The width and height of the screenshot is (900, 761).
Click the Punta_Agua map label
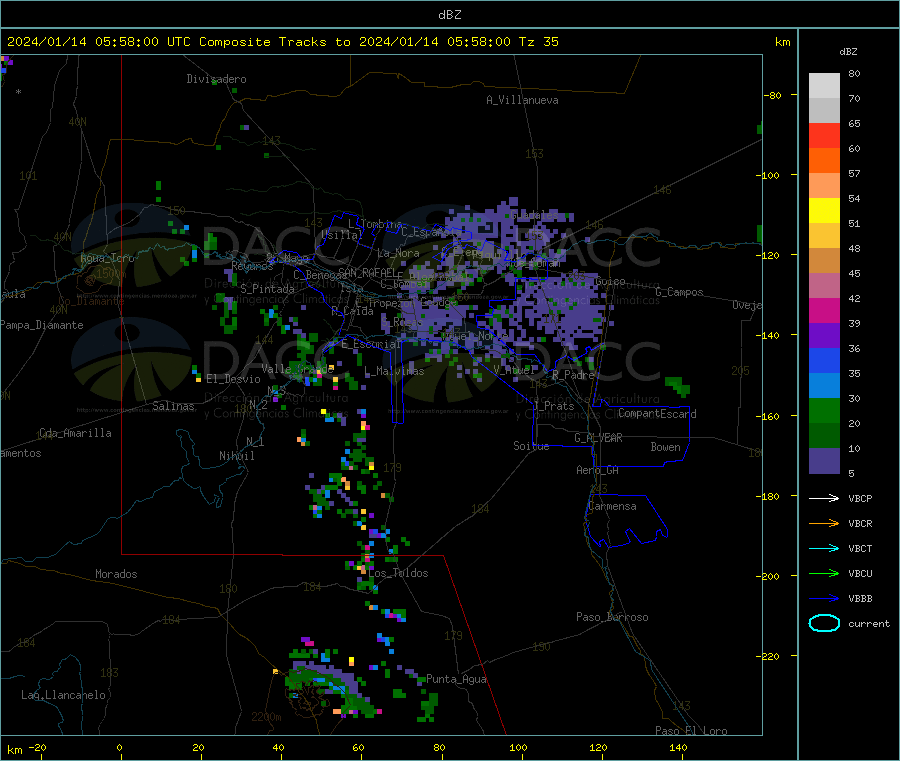456,679
